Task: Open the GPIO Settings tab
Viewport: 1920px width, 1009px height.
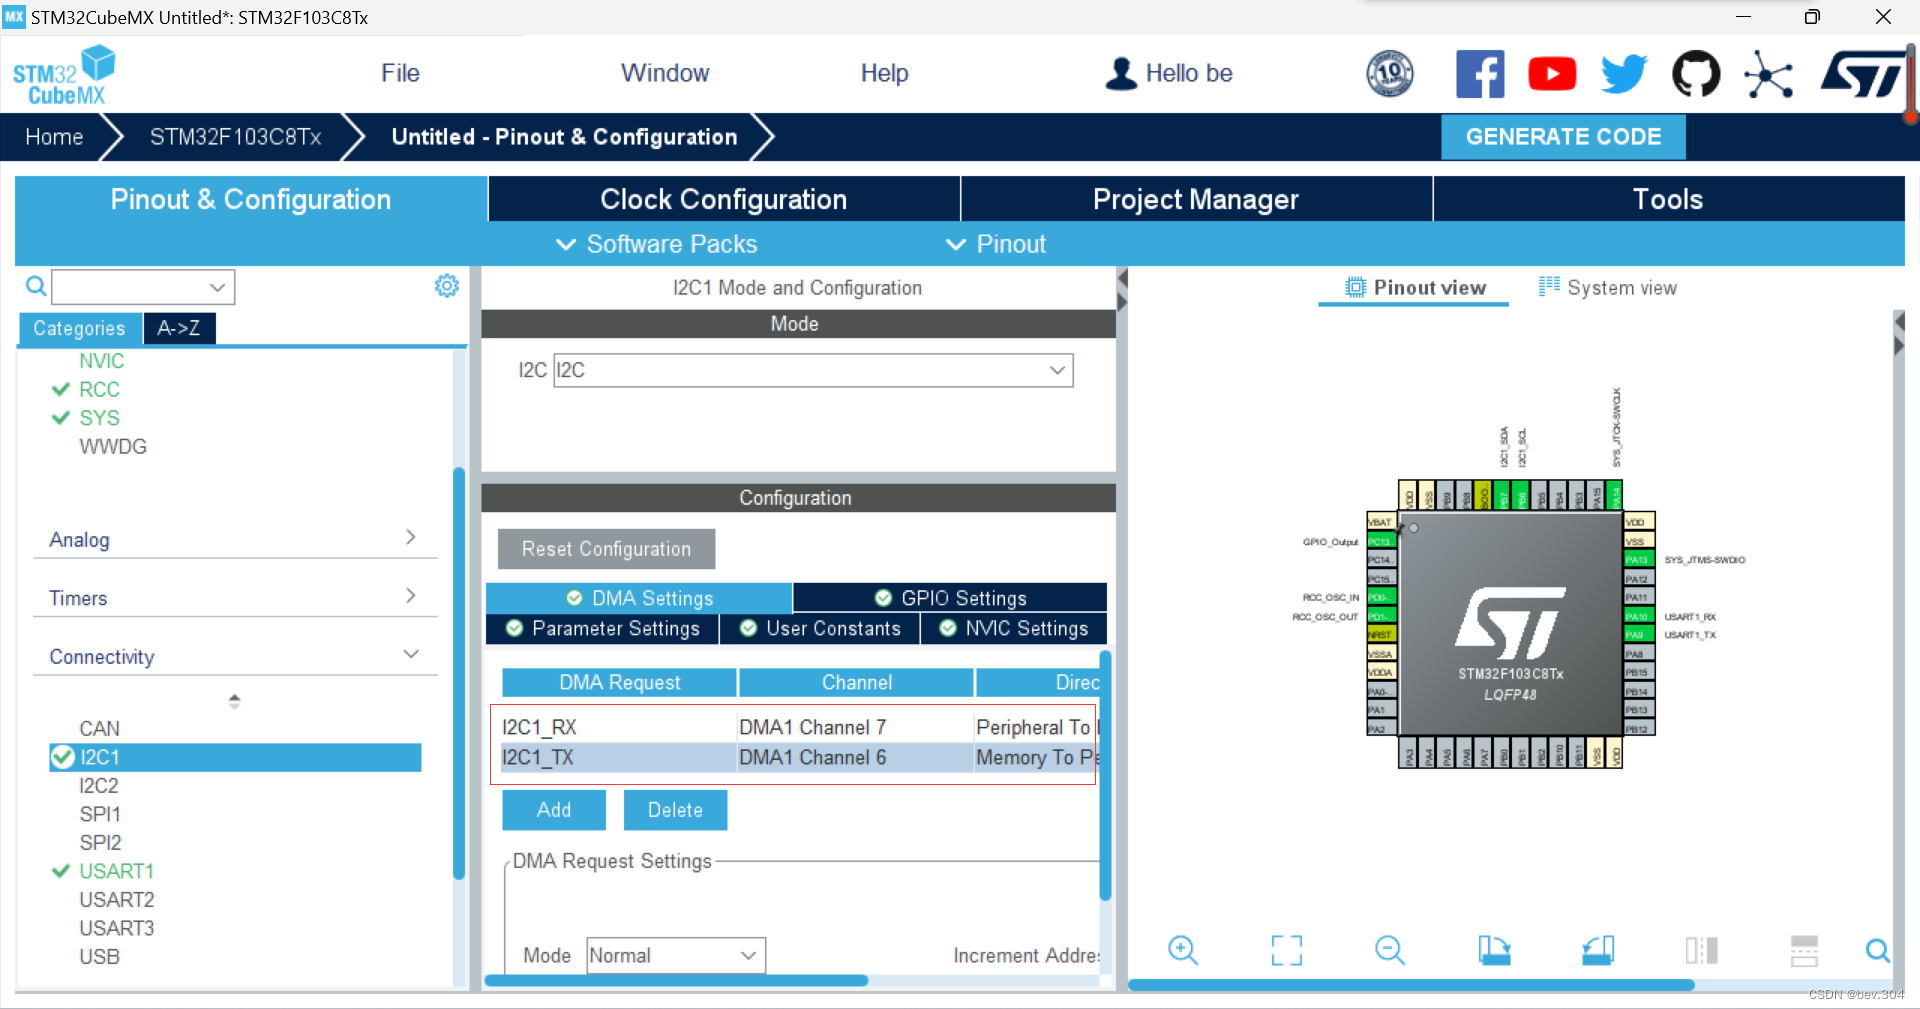Action: click(x=950, y=598)
